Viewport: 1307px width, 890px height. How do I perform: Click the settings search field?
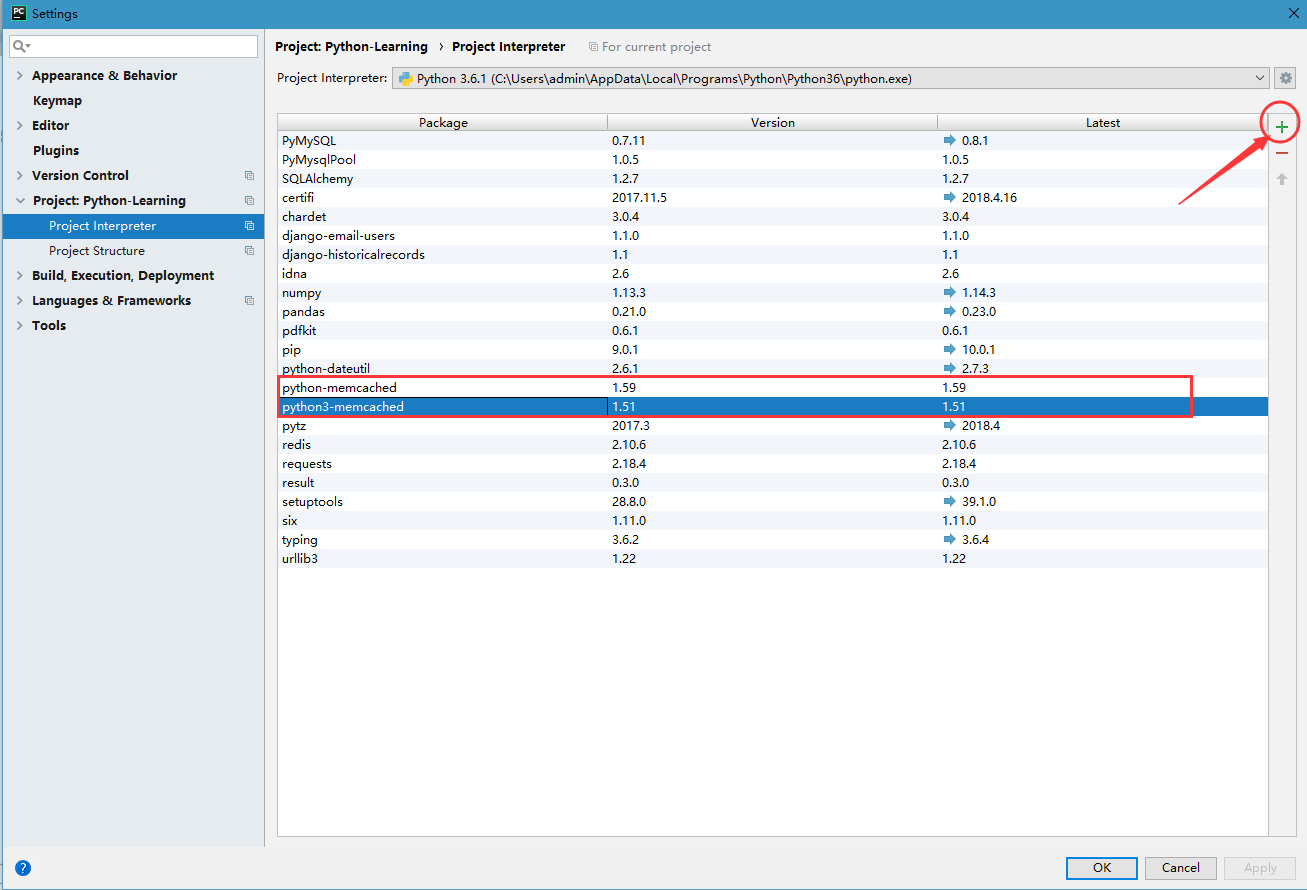coord(134,46)
